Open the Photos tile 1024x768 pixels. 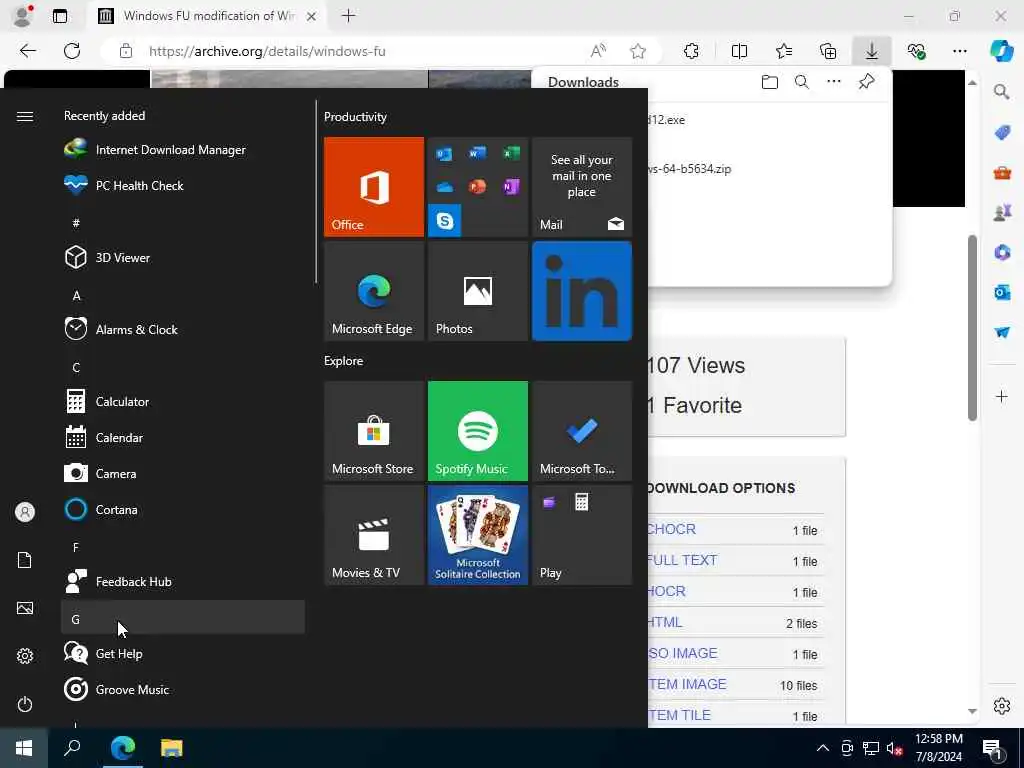[477, 291]
